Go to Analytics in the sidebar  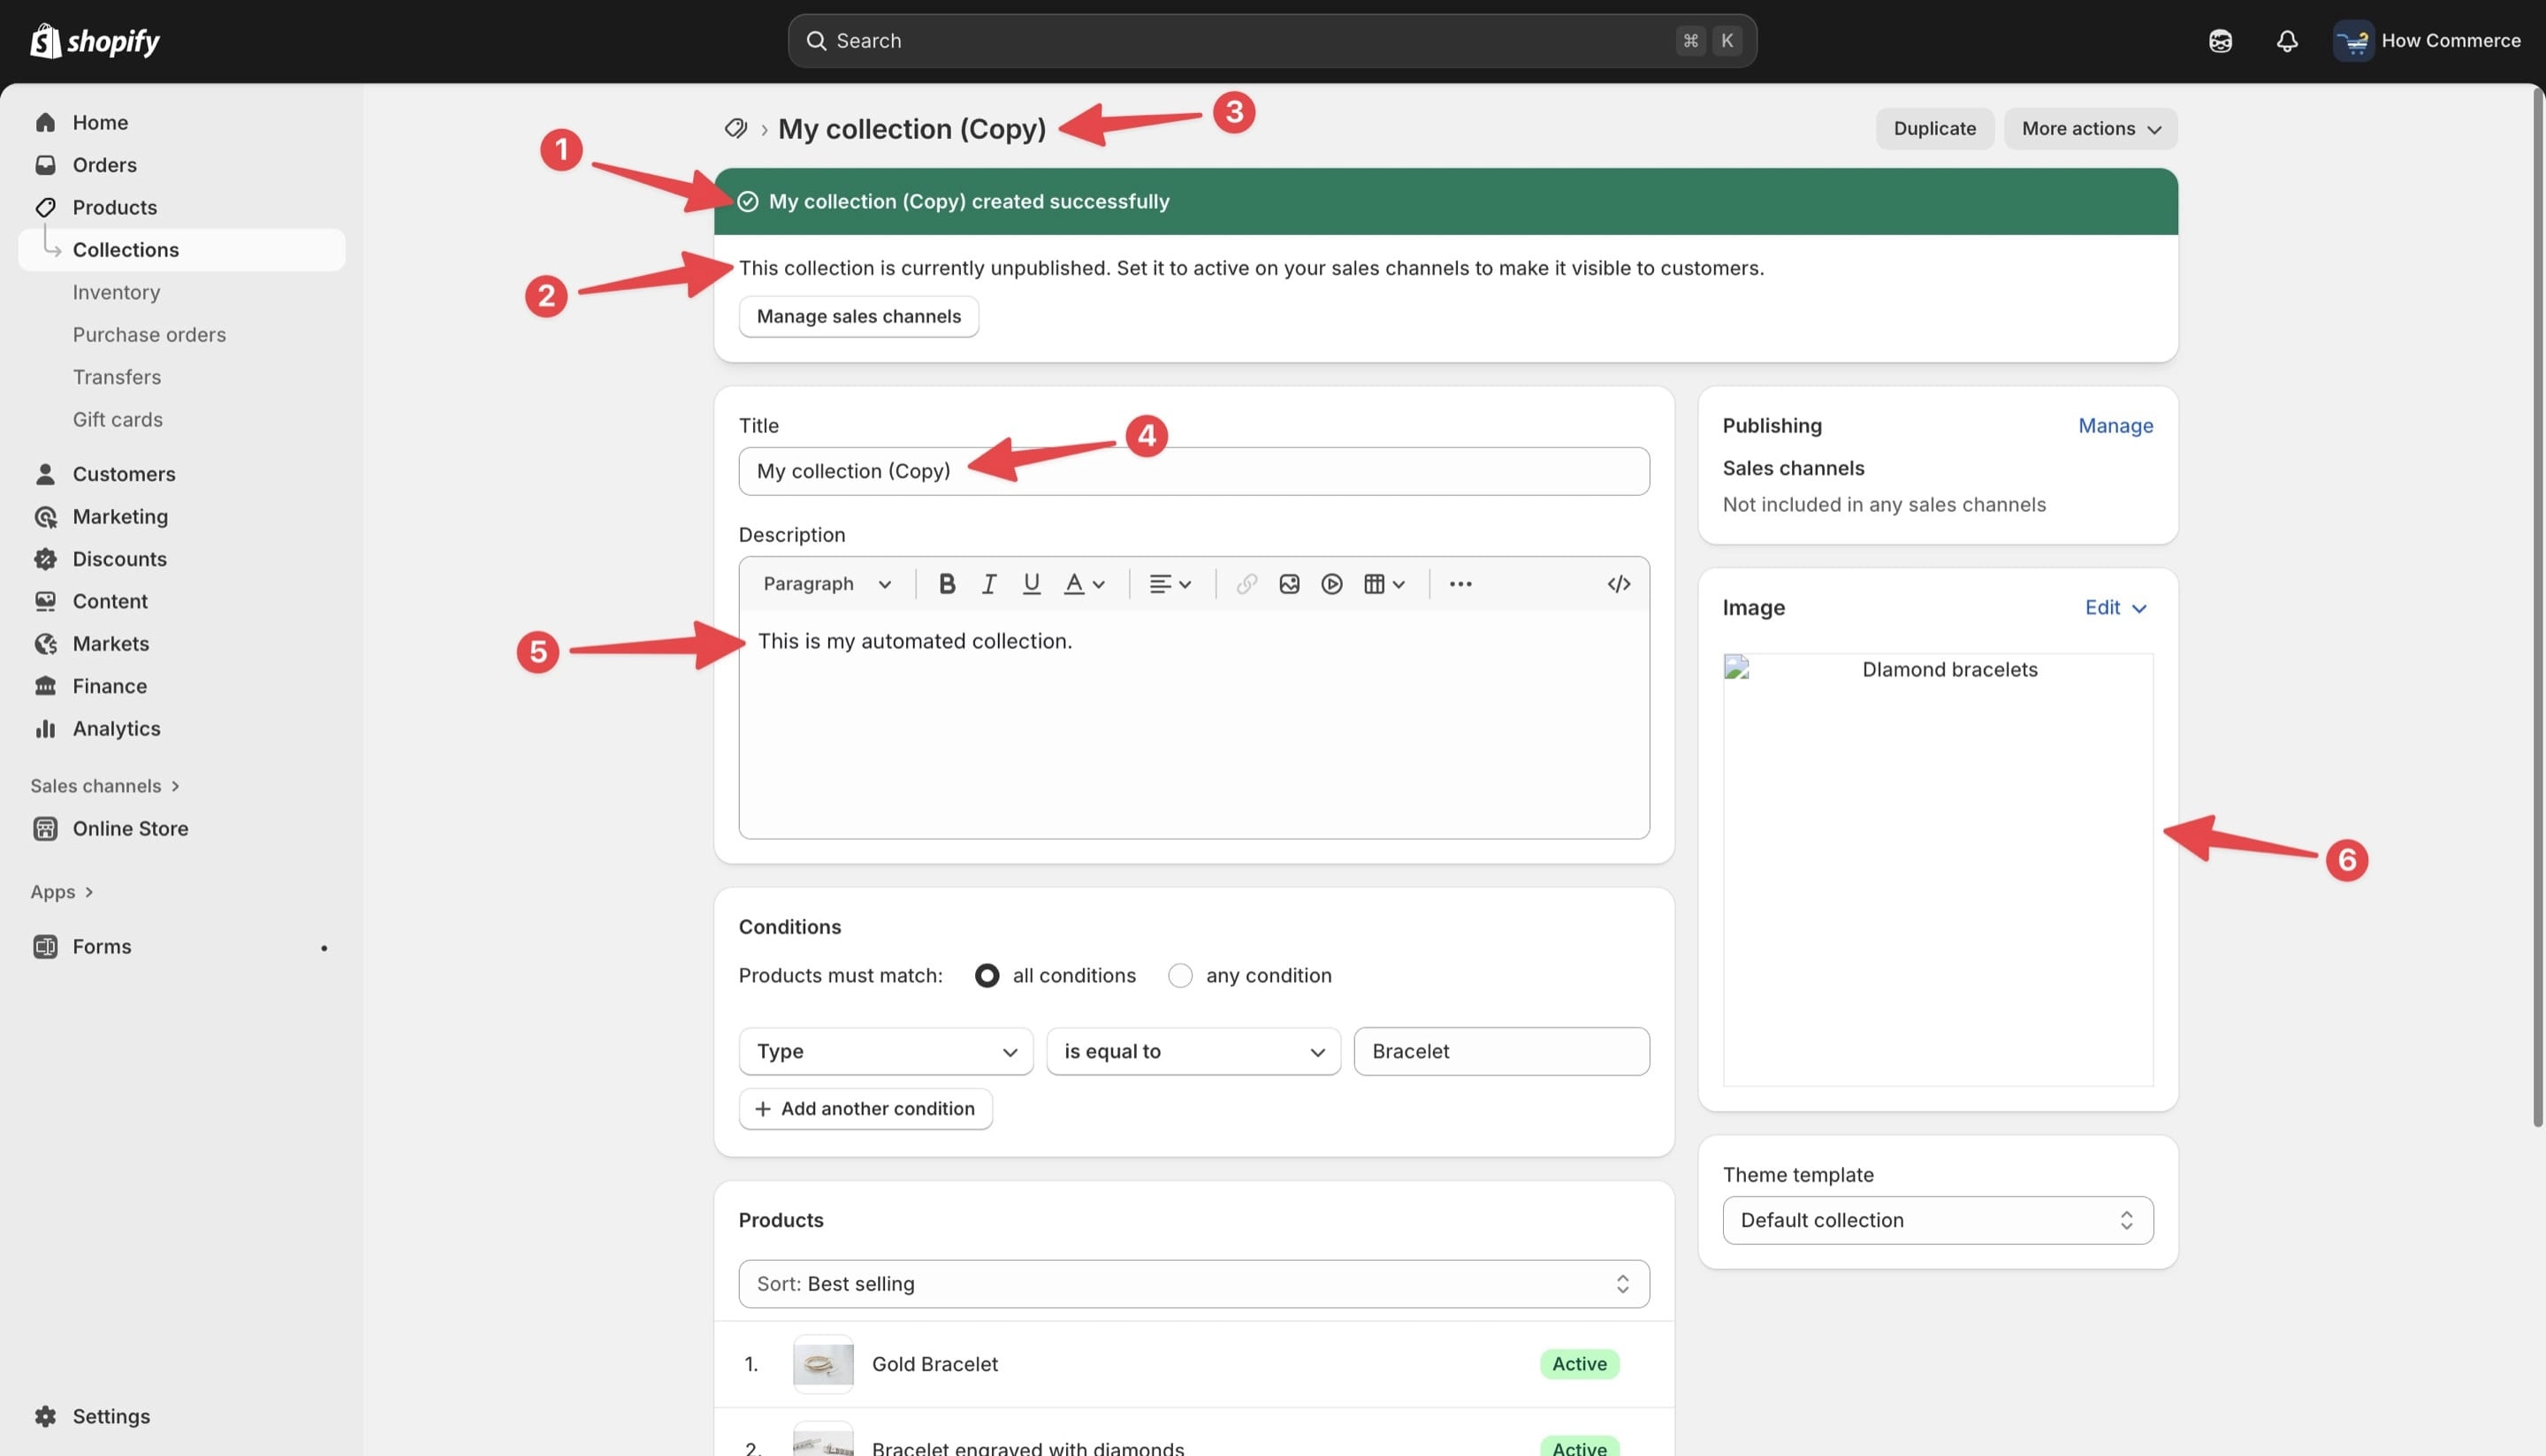[116, 729]
